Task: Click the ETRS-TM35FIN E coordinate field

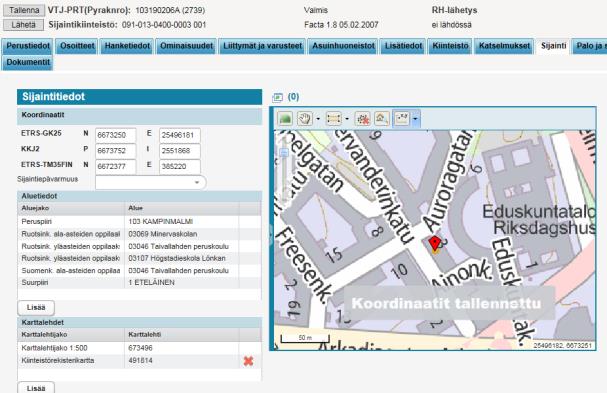Action: 180,166
